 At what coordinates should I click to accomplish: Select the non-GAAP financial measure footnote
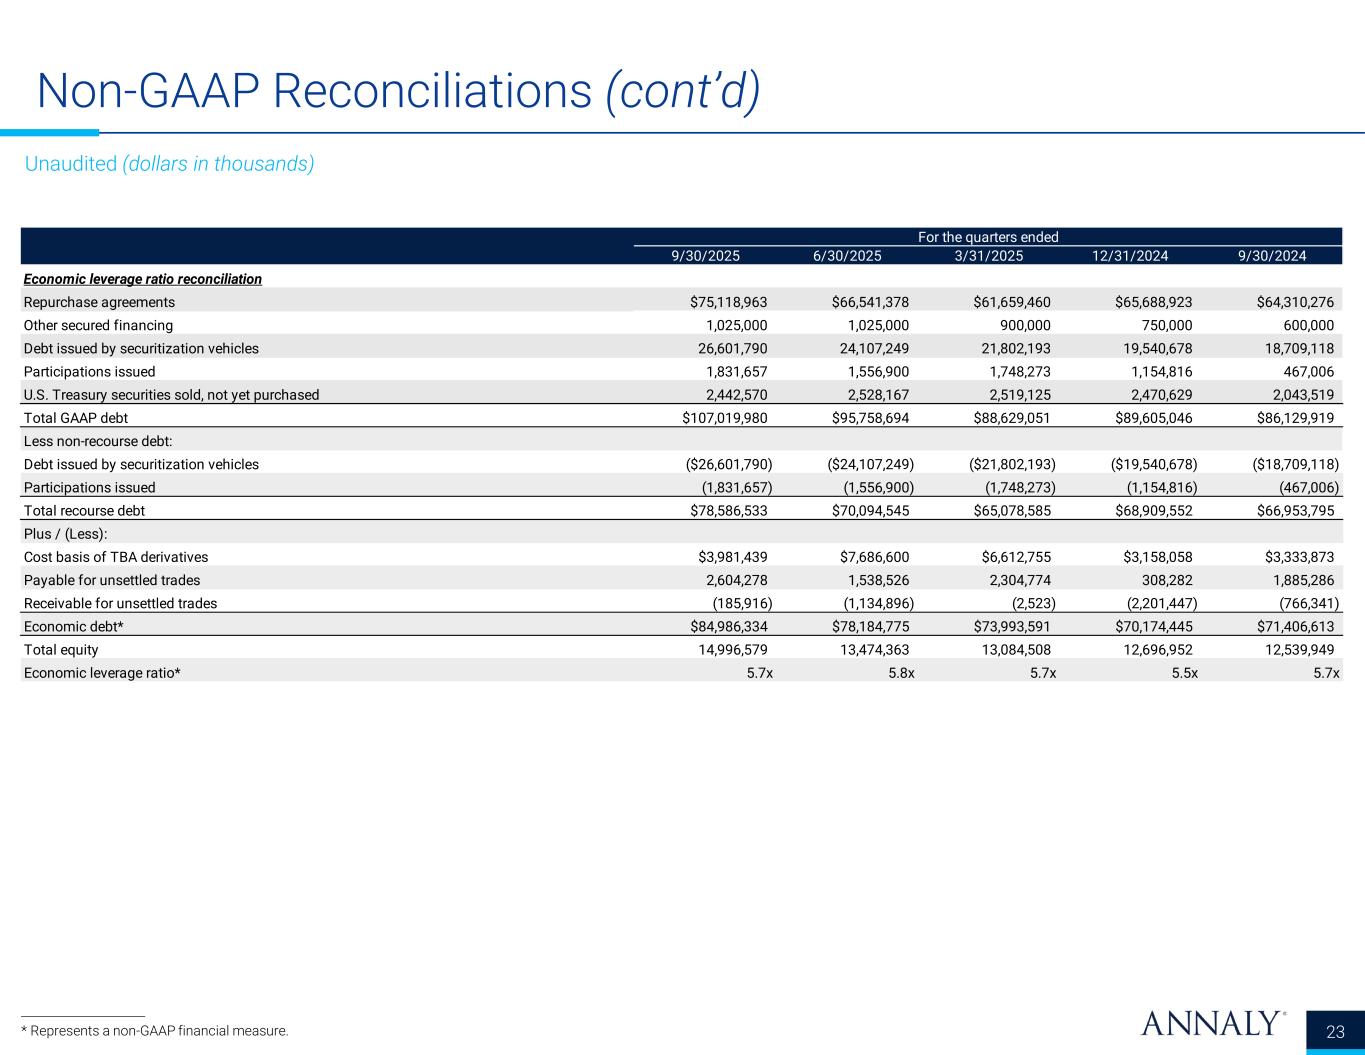[154, 1030]
